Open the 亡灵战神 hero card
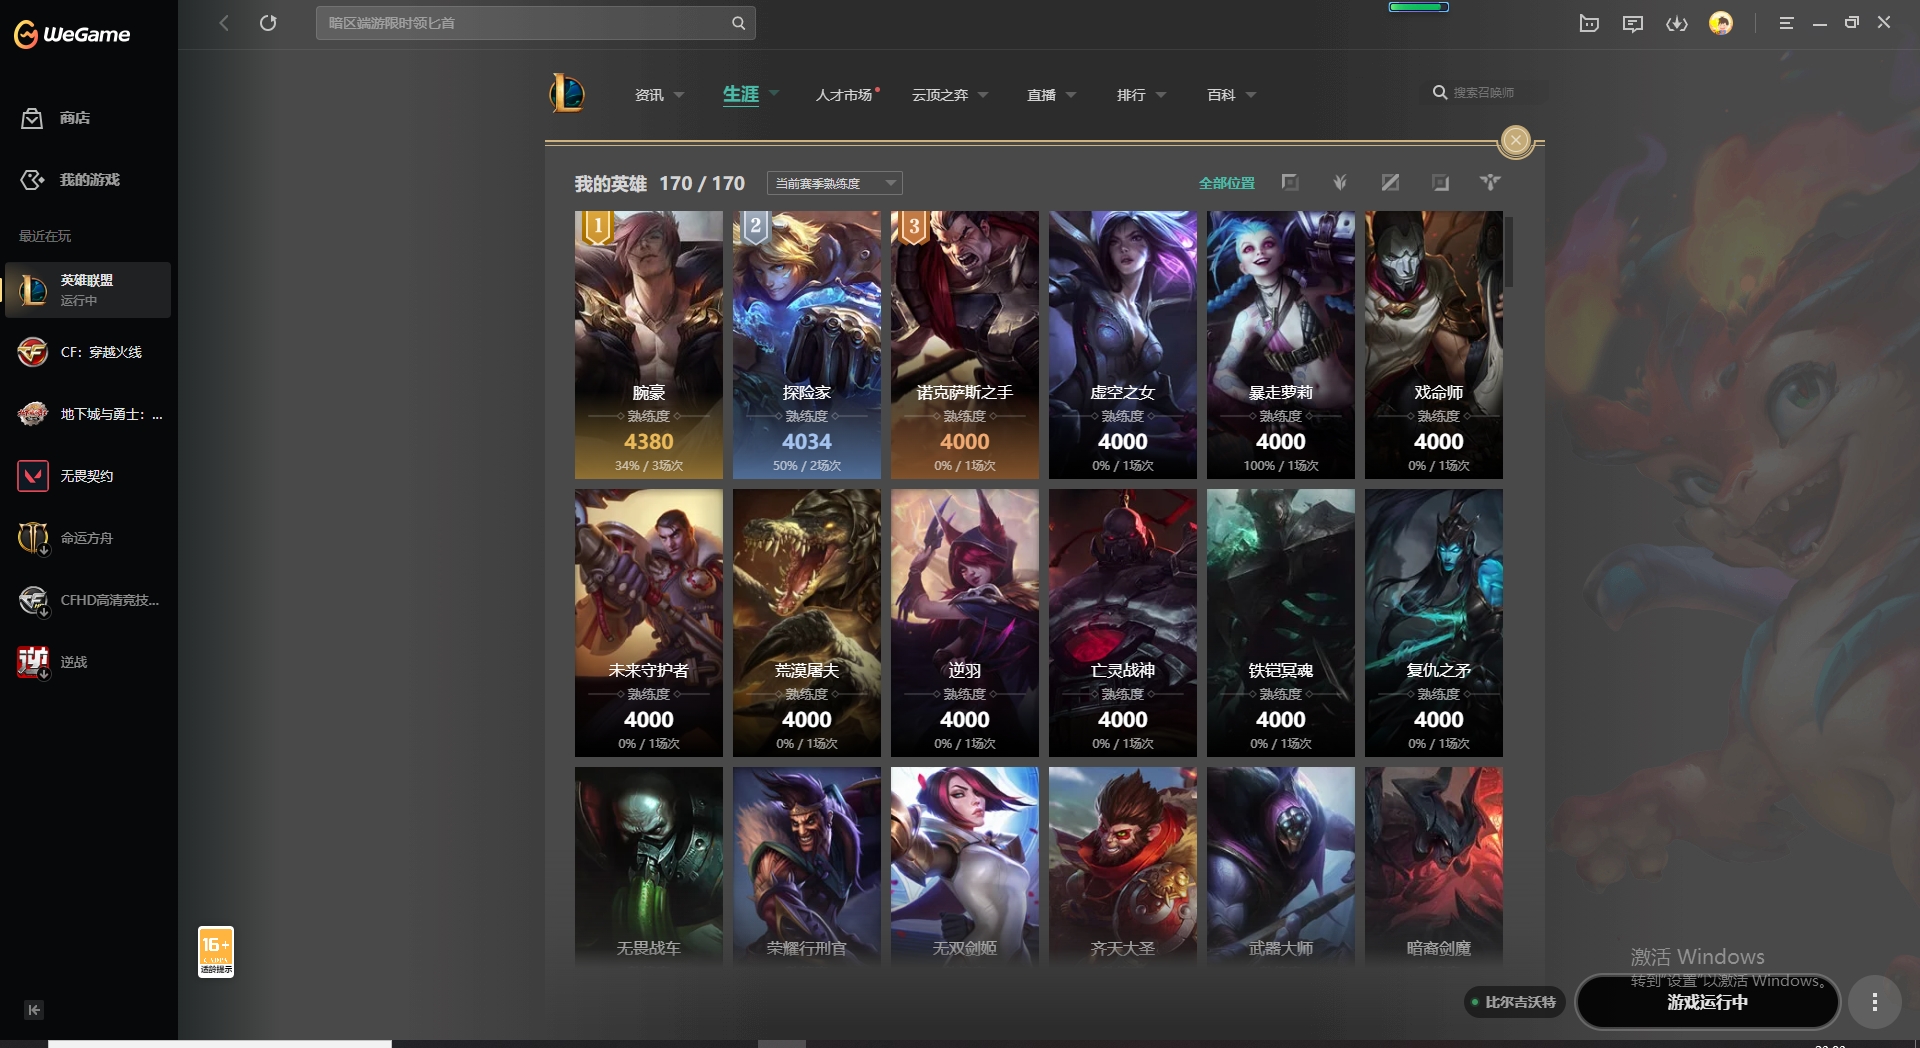The width and height of the screenshot is (1920, 1048). (1123, 623)
